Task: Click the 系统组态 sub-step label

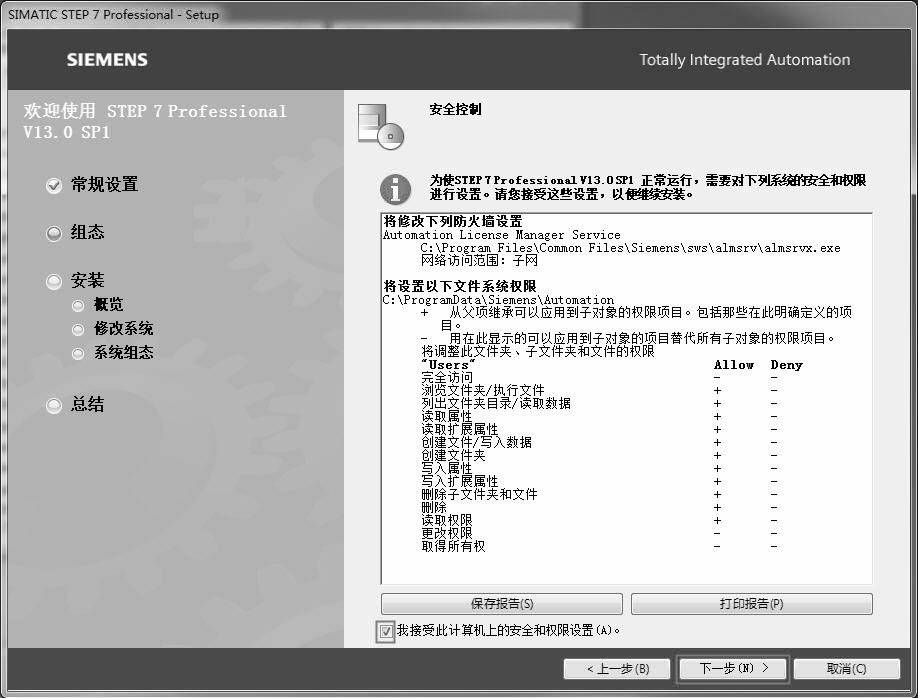Action: coord(124,353)
